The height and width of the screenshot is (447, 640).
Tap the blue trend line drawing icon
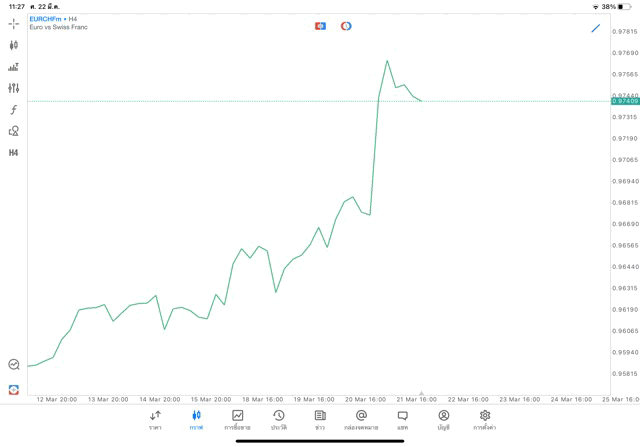tap(596, 28)
